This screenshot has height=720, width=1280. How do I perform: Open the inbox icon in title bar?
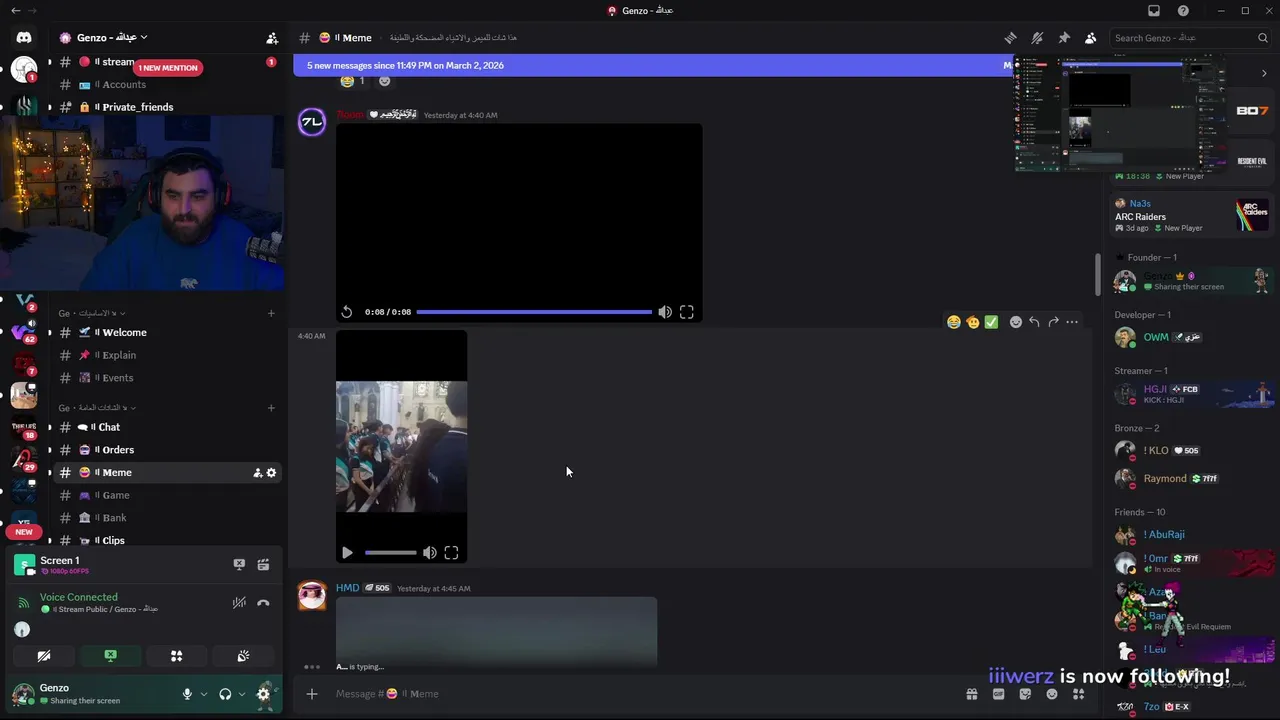[1154, 11]
